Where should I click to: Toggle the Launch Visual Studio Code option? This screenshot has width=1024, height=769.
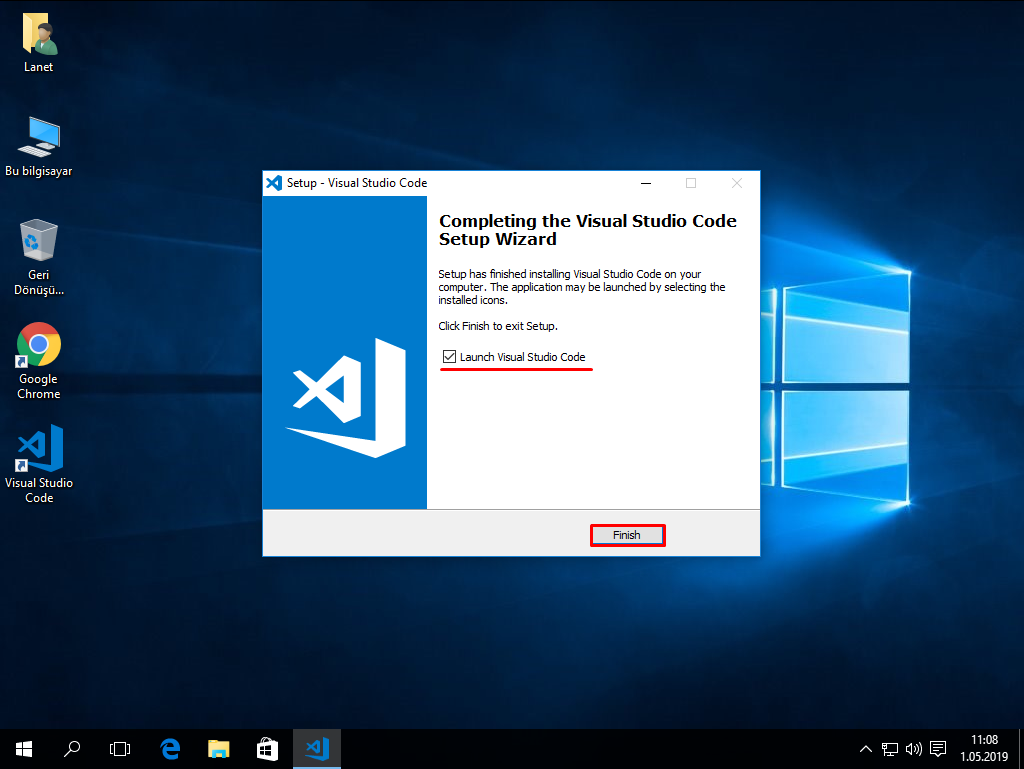449,357
